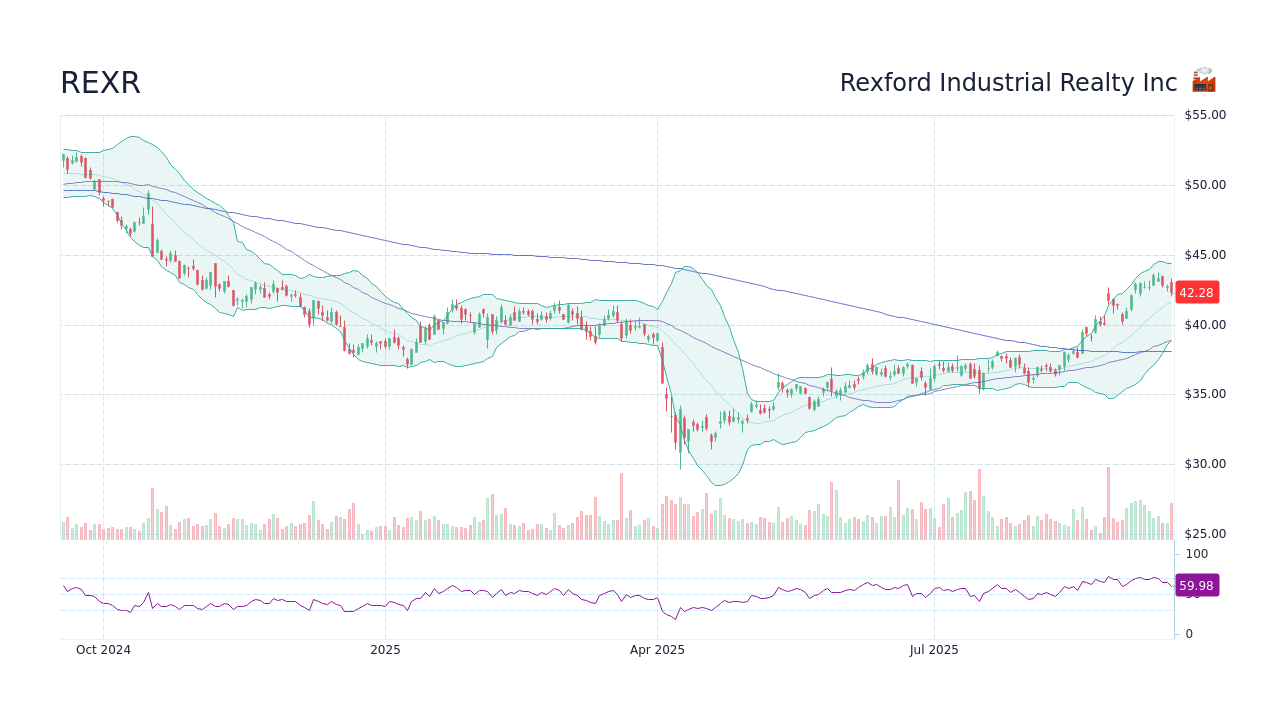Select the red 42.28 price badge
The image size is (1280, 720).
(x=1196, y=292)
